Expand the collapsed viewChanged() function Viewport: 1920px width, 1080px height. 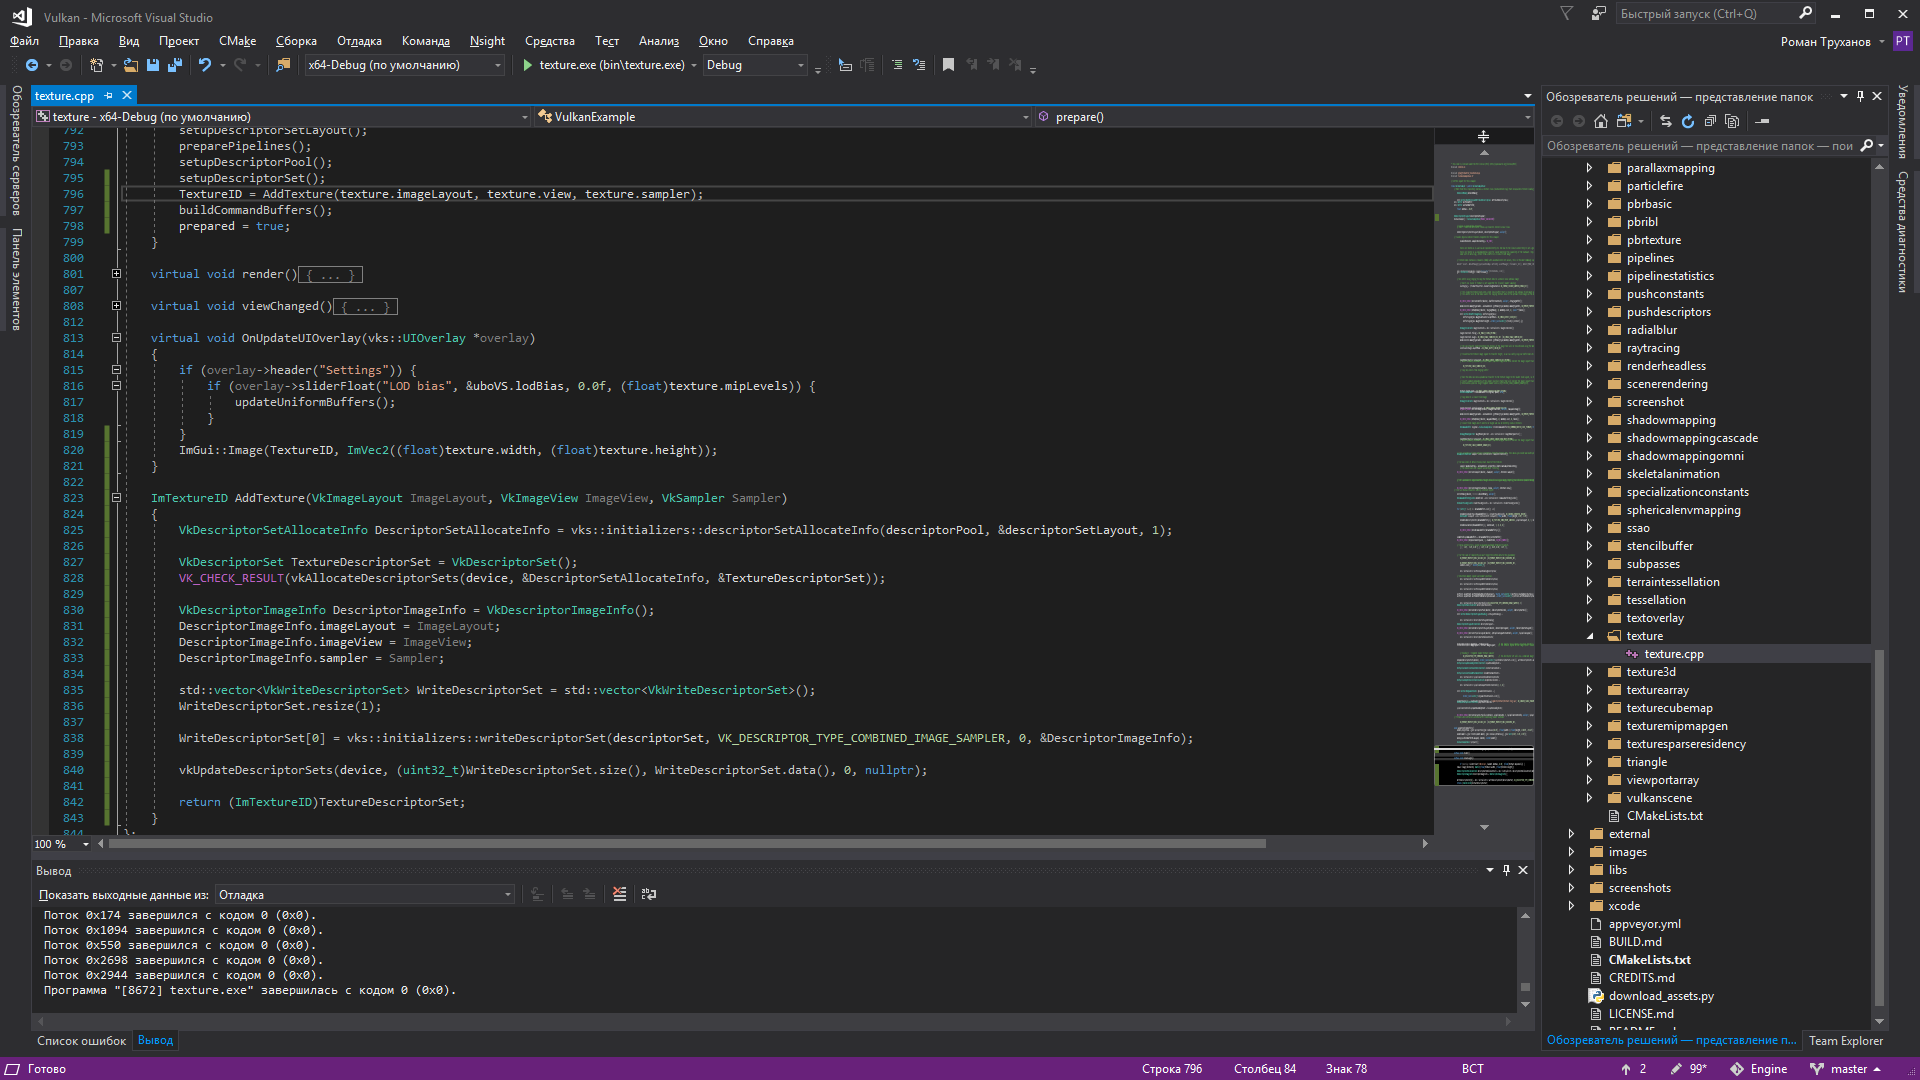116,306
